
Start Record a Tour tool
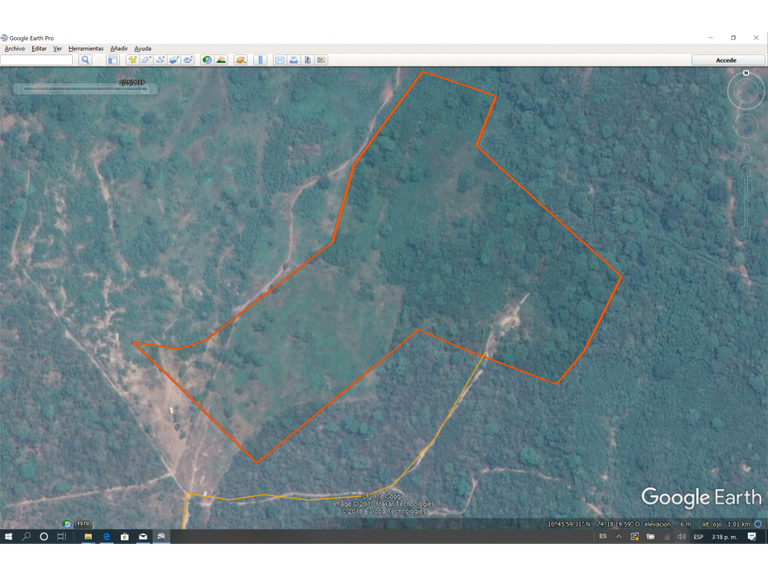pyautogui.click(x=187, y=60)
